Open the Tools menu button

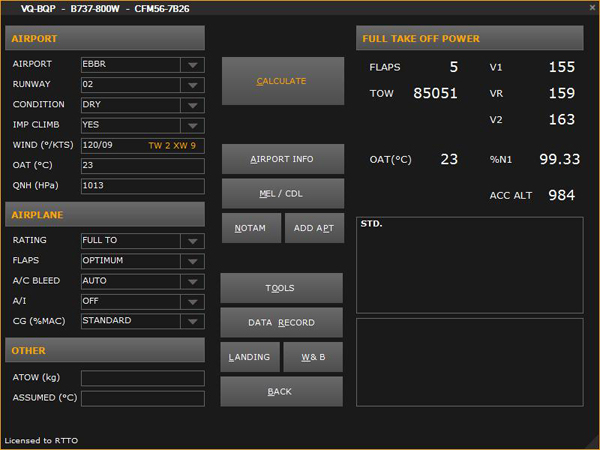click(x=281, y=288)
